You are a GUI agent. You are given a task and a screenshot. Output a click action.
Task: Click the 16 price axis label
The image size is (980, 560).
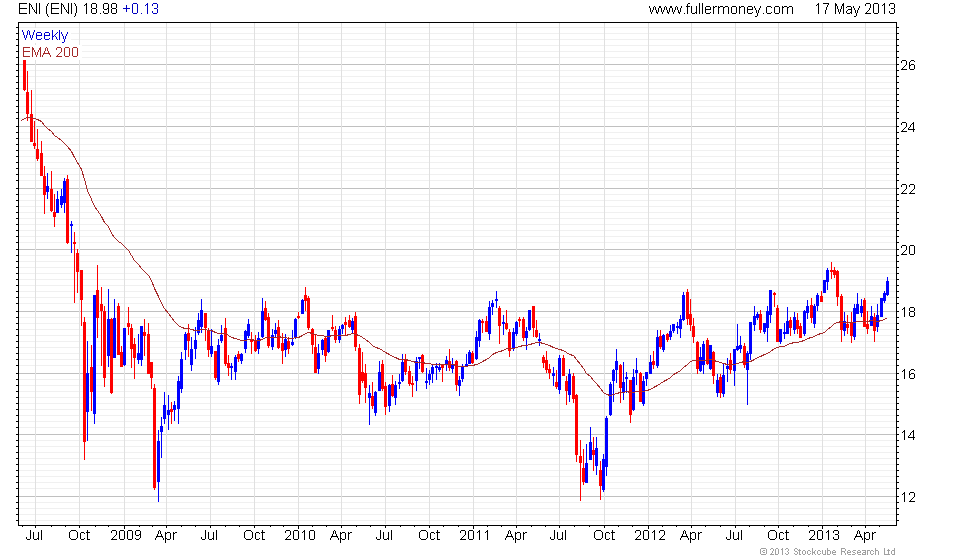pos(908,374)
